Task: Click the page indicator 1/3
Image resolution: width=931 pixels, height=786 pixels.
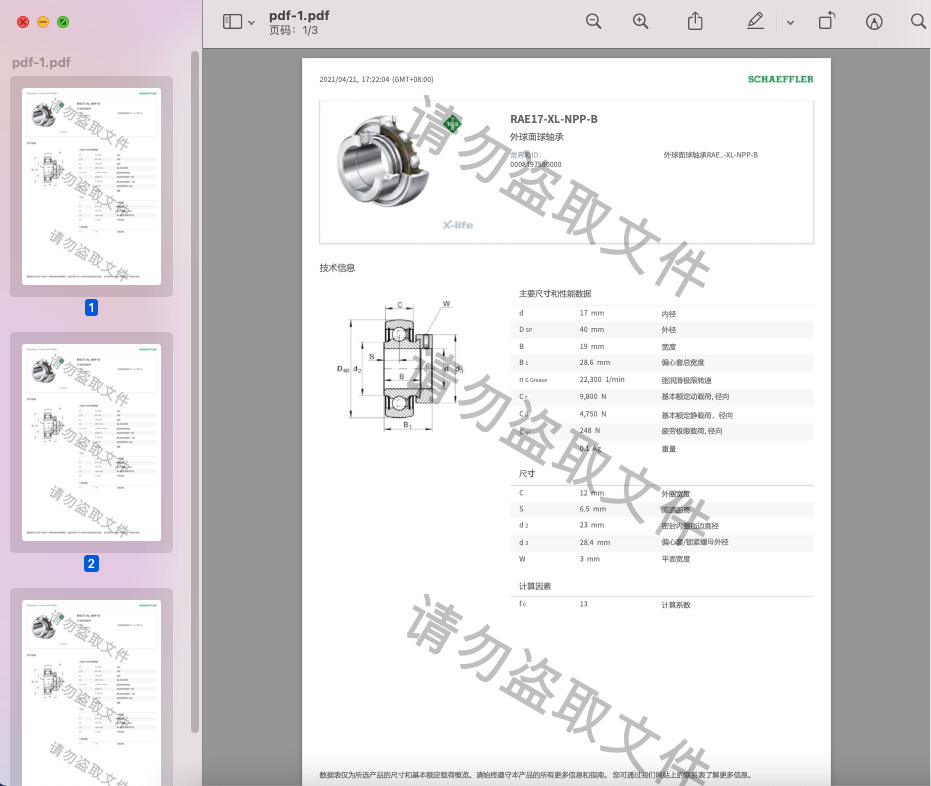Action: (310, 30)
